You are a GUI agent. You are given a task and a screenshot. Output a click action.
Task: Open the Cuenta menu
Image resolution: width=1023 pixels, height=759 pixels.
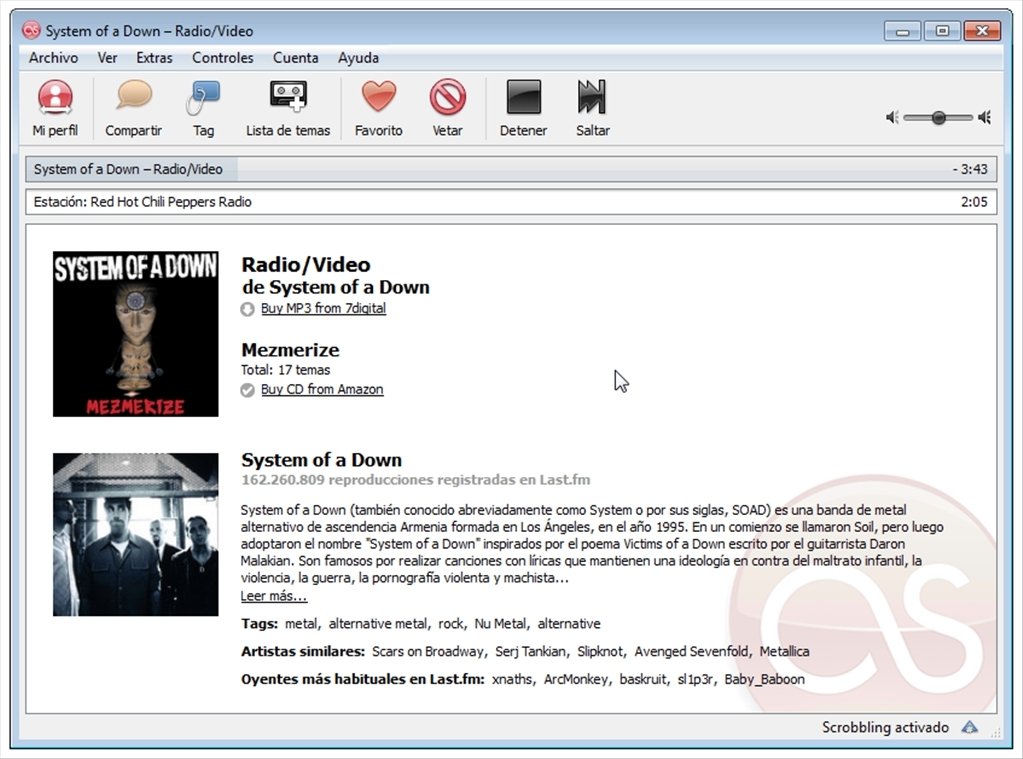(x=296, y=58)
